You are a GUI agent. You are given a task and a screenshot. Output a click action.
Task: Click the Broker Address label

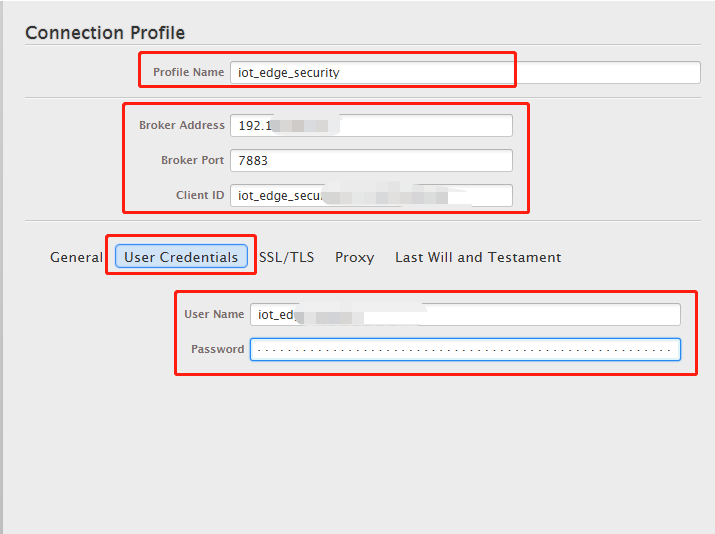[181, 125]
